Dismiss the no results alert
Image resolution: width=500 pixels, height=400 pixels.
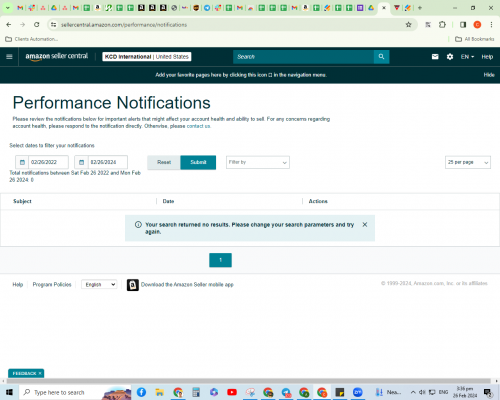(x=365, y=225)
